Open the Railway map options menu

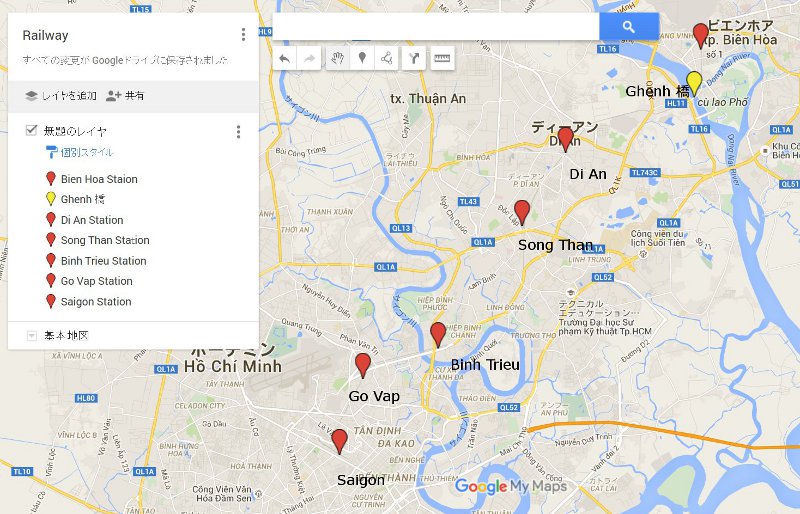[243, 35]
